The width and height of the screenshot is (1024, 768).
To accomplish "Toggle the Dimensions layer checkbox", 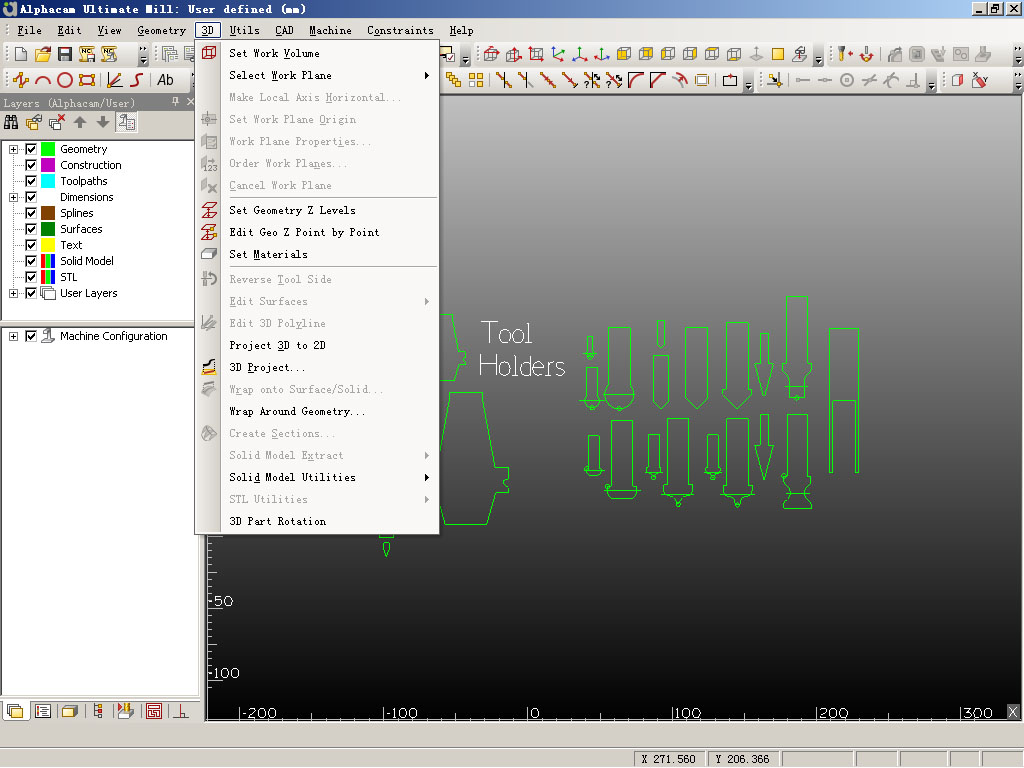I will pos(31,197).
